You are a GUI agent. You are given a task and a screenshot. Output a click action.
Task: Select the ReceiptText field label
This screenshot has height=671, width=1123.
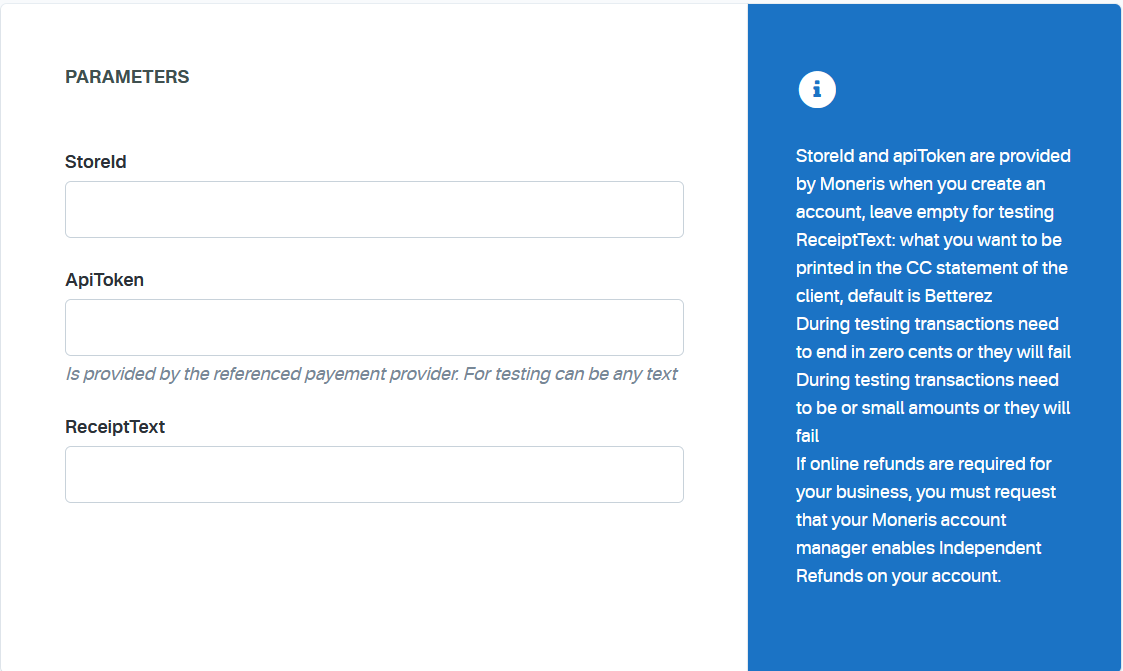click(x=115, y=426)
